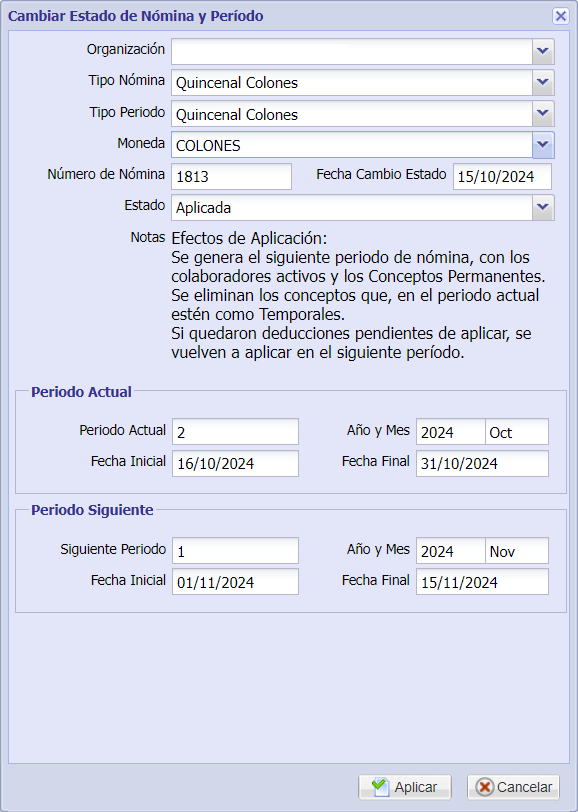Click the Fecha Final 15/11/2024 field
578x812 pixels.
click(x=482, y=582)
